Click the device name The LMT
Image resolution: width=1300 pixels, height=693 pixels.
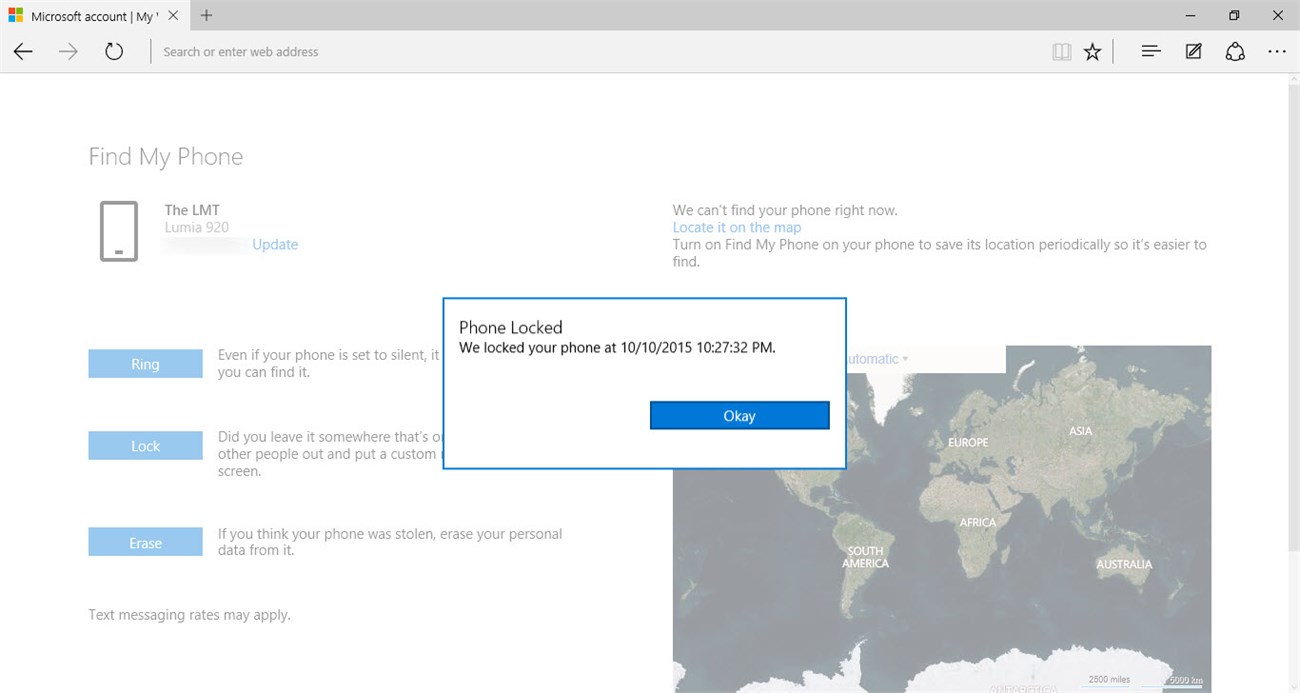(192, 210)
